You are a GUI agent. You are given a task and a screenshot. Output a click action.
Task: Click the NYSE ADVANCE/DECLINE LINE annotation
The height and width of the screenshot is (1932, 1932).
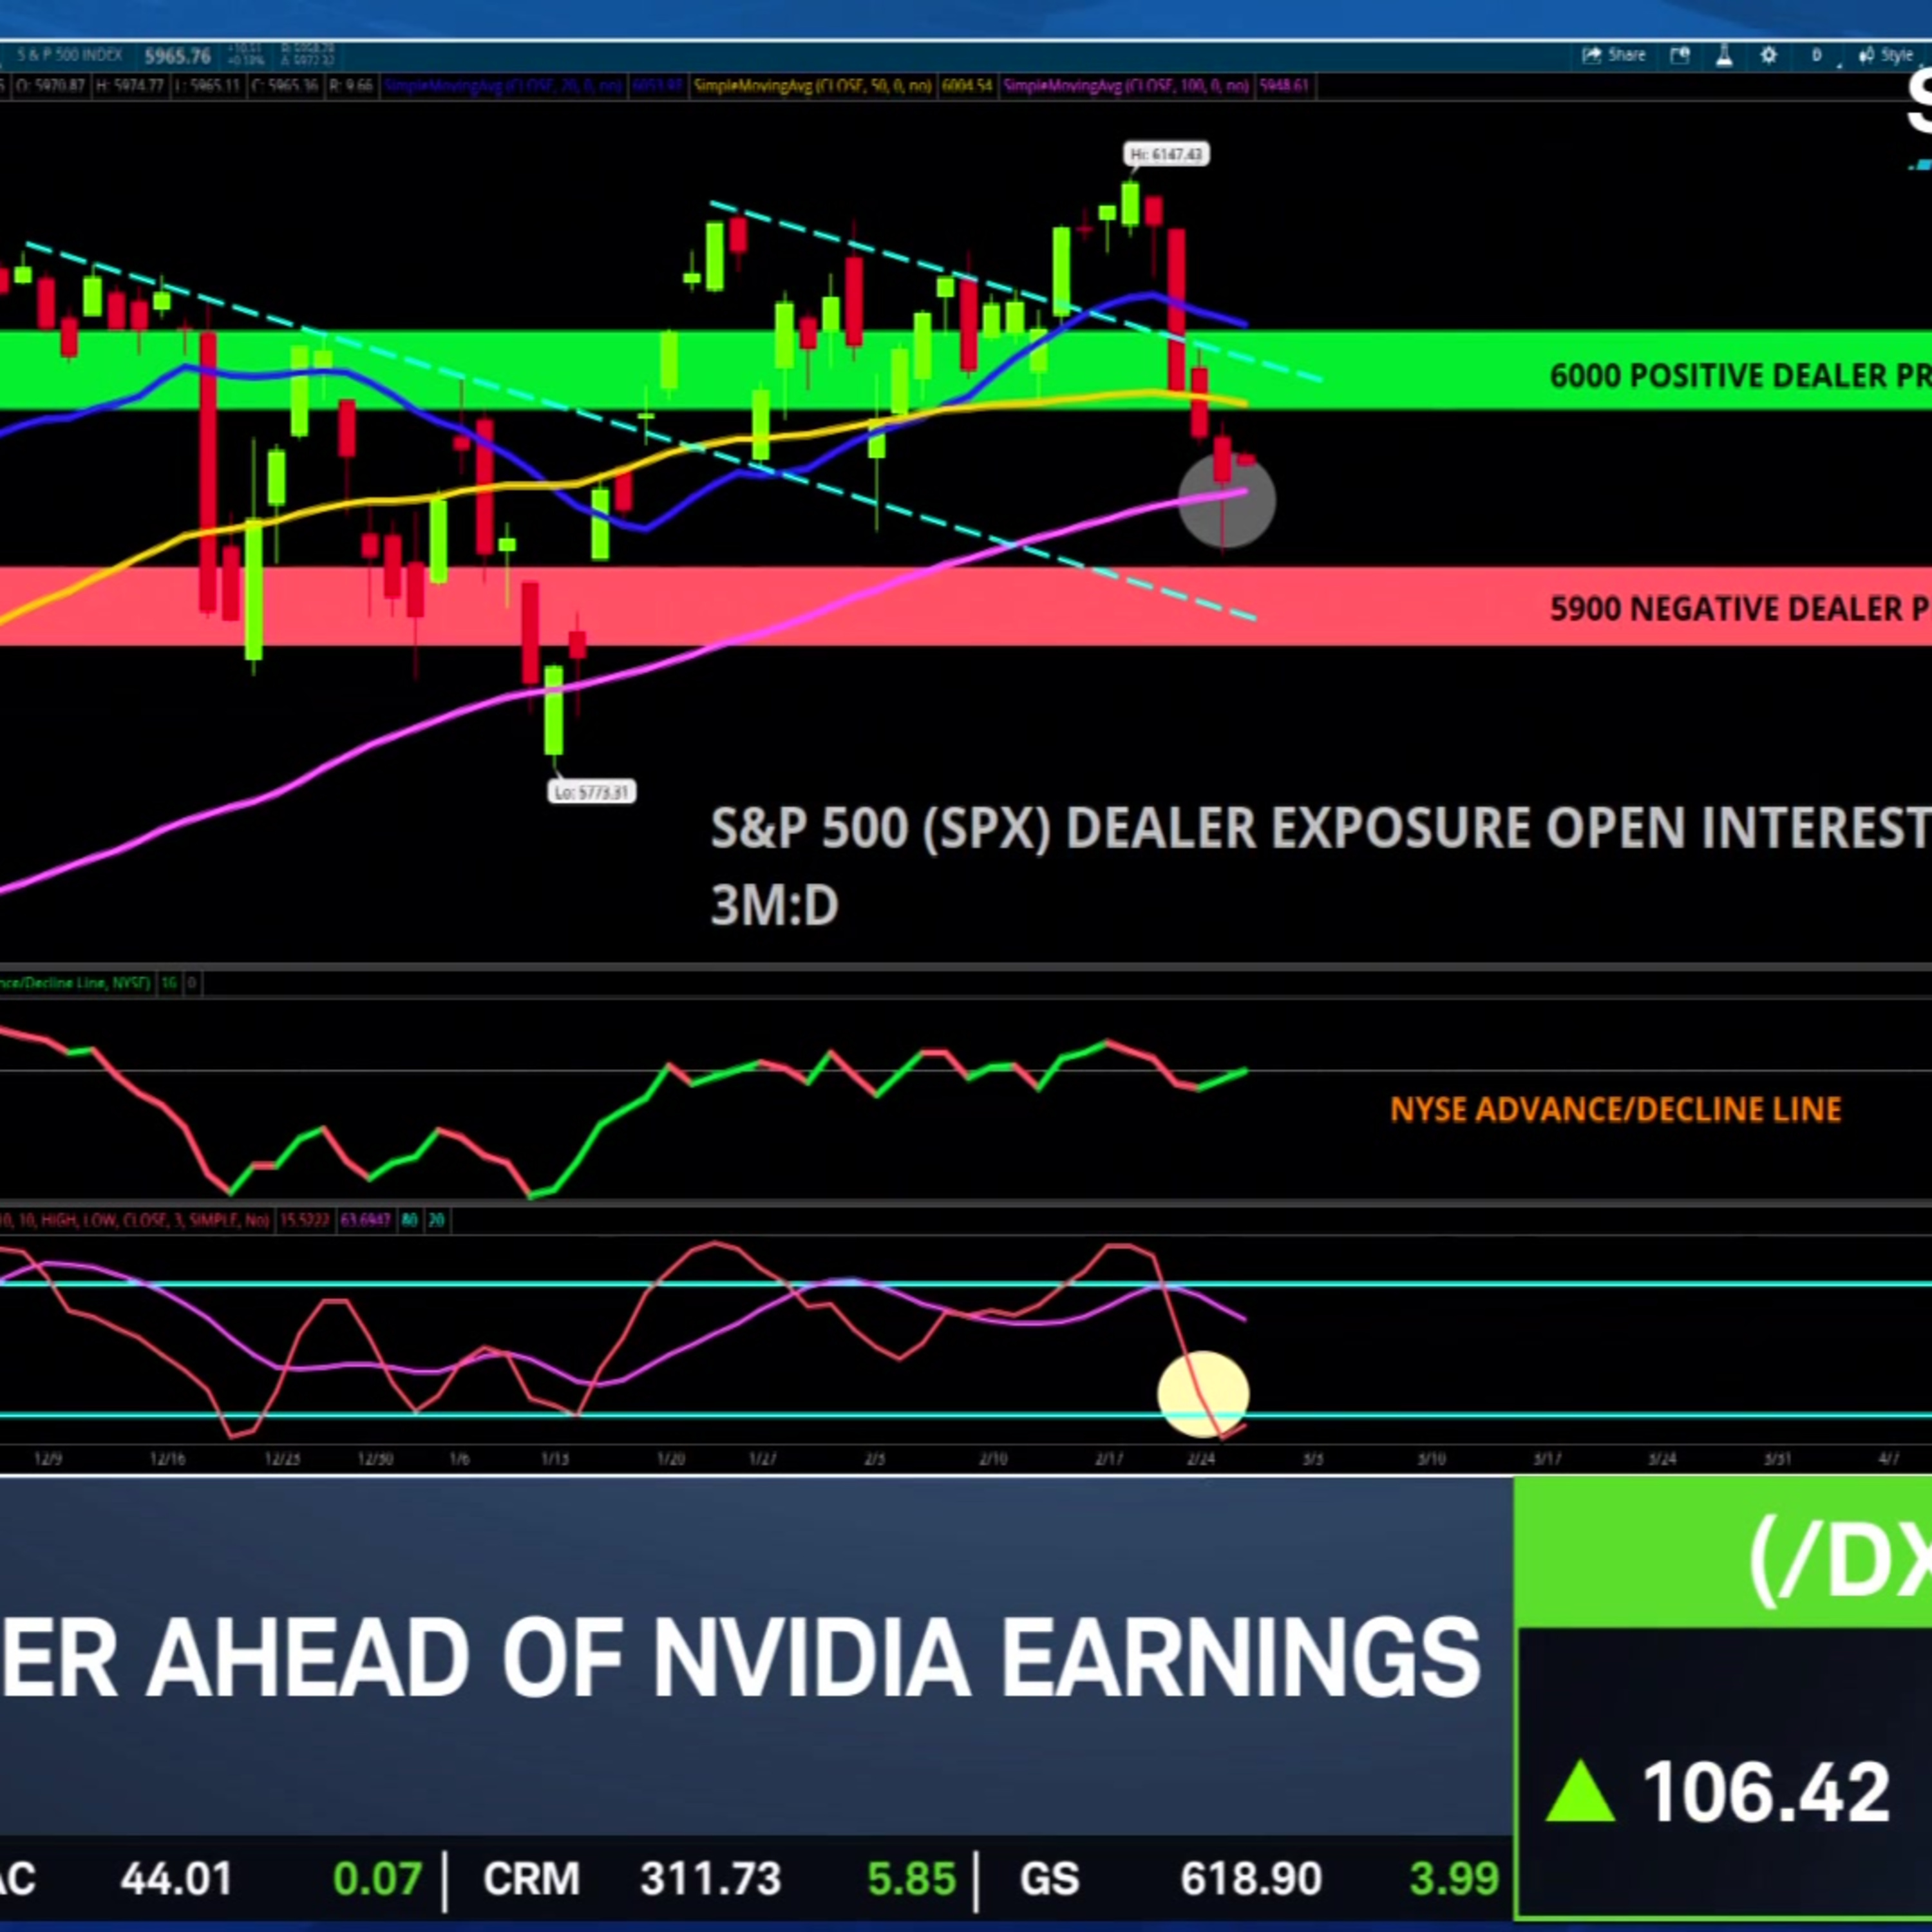[x=1615, y=1109]
